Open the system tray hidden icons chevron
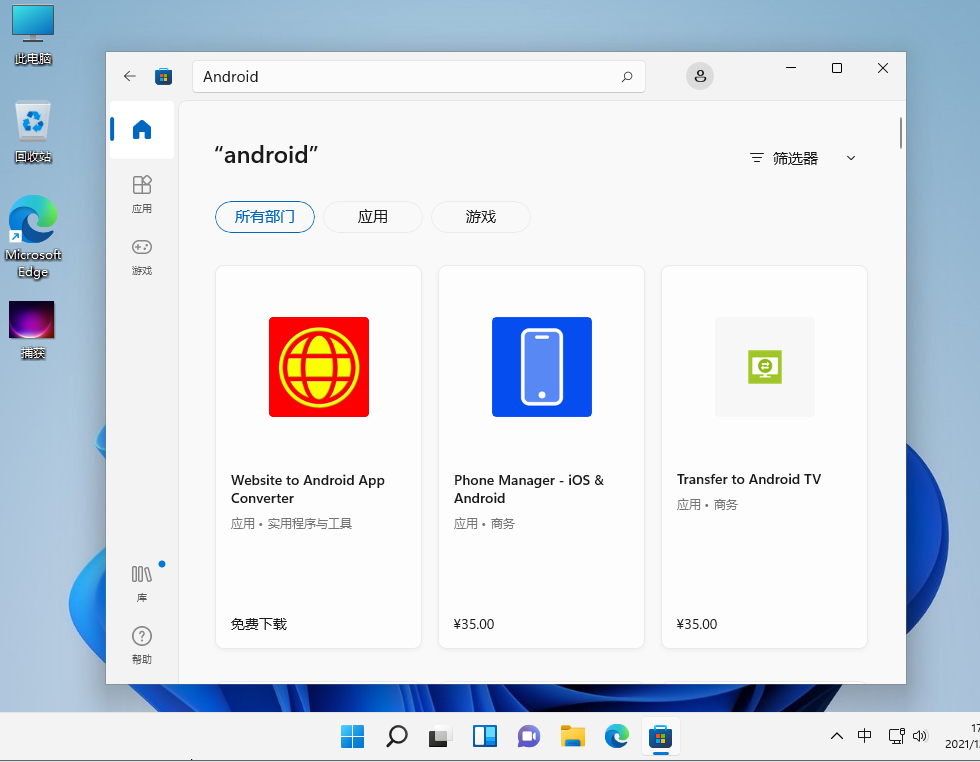The width and height of the screenshot is (980, 762). (837, 737)
